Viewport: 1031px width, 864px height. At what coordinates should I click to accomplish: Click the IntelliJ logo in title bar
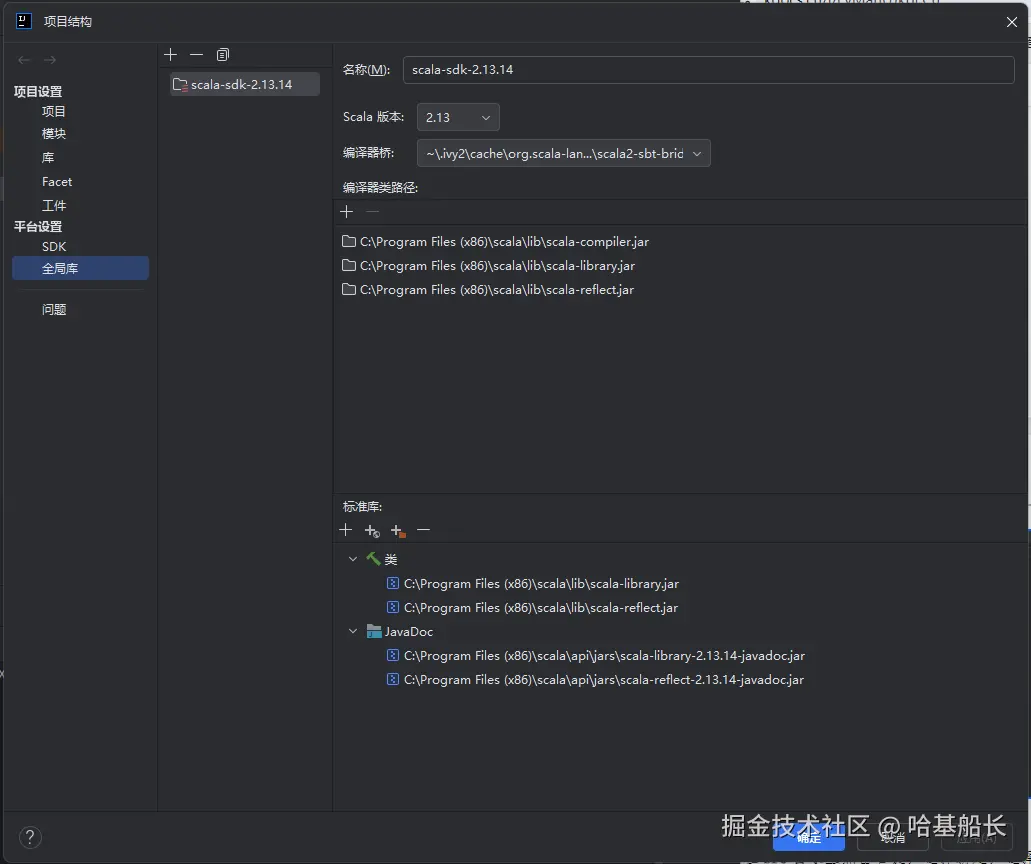pyautogui.click(x=24, y=21)
